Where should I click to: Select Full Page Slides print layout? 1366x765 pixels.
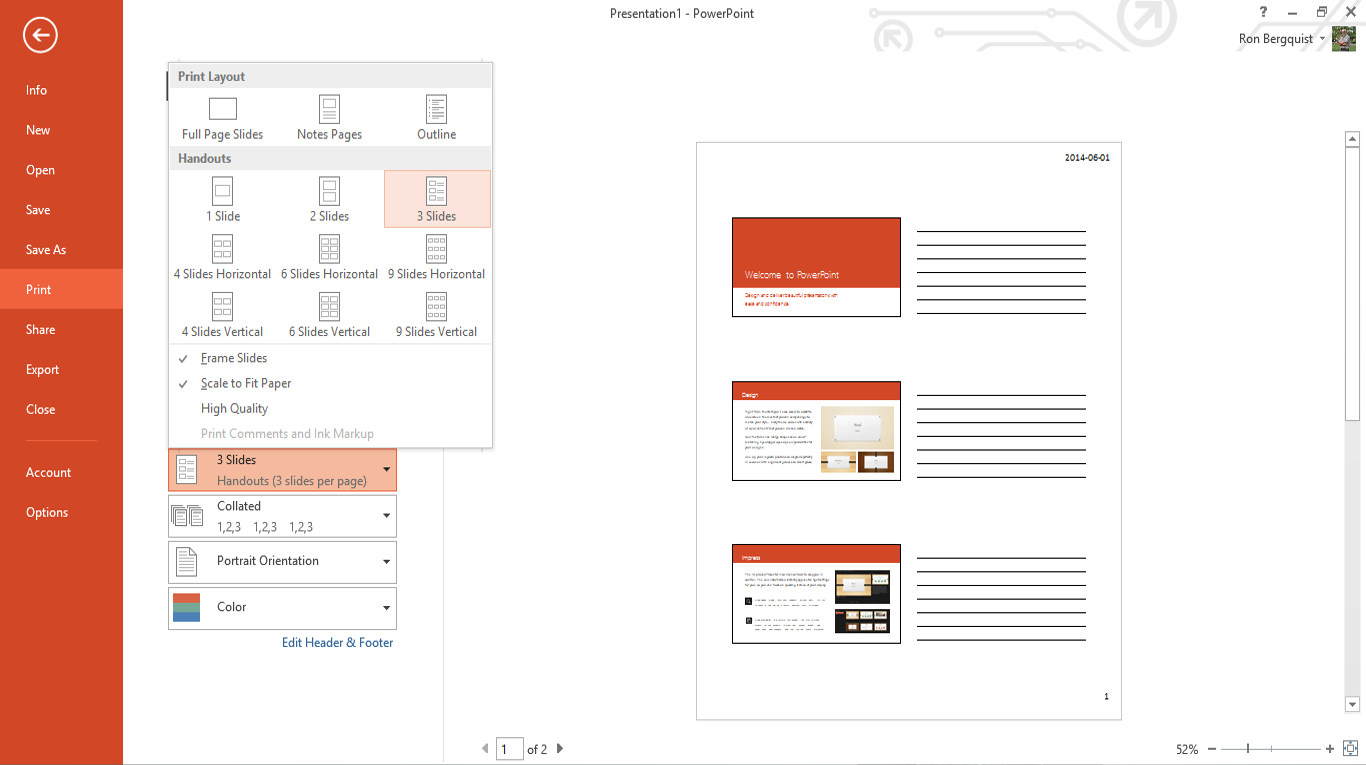click(223, 118)
